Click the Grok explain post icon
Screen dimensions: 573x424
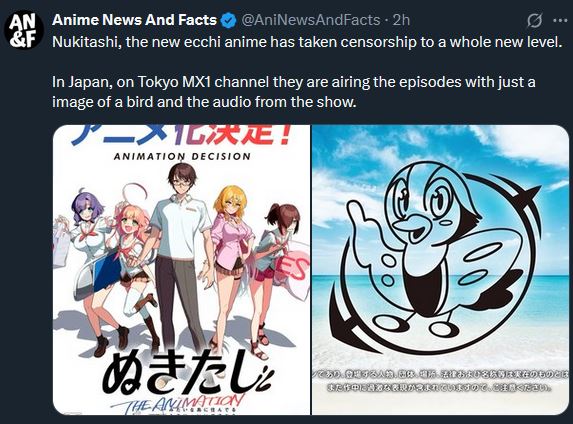[x=534, y=20]
